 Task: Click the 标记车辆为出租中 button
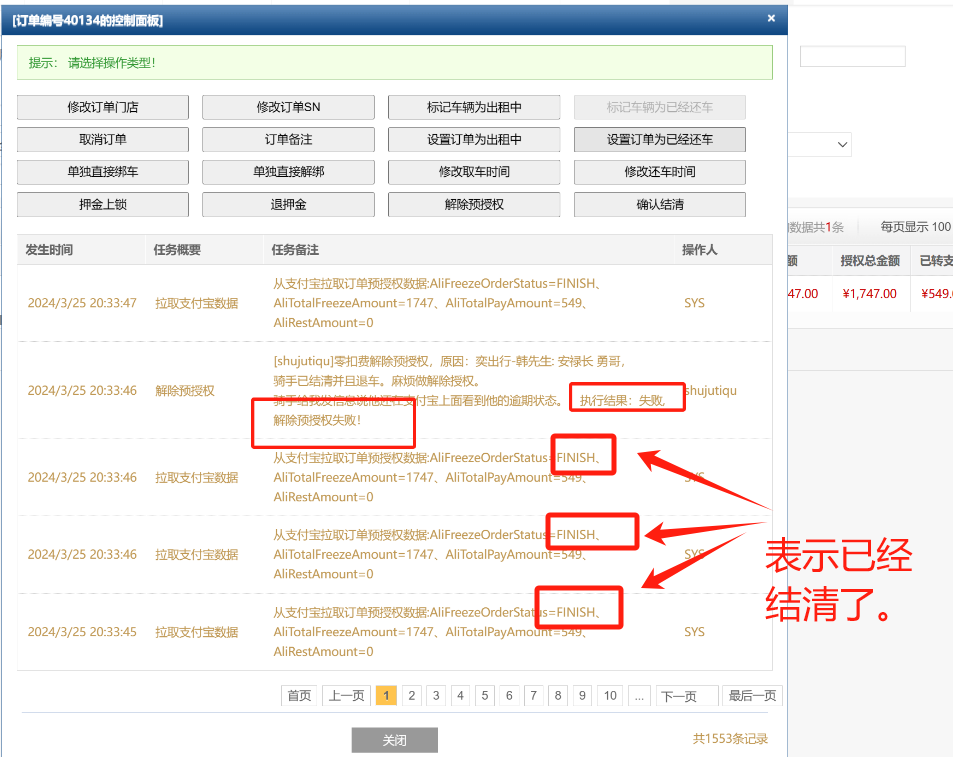click(x=474, y=107)
